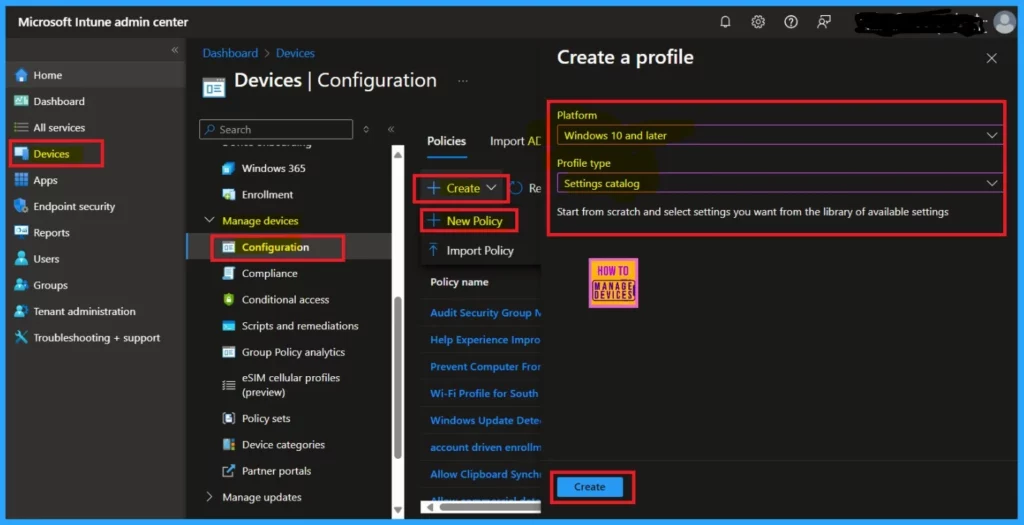Image resolution: width=1024 pixels, height=525 pixels.
Task: Collapse the left navigation with chevrons
Action: tap(174, 50)
